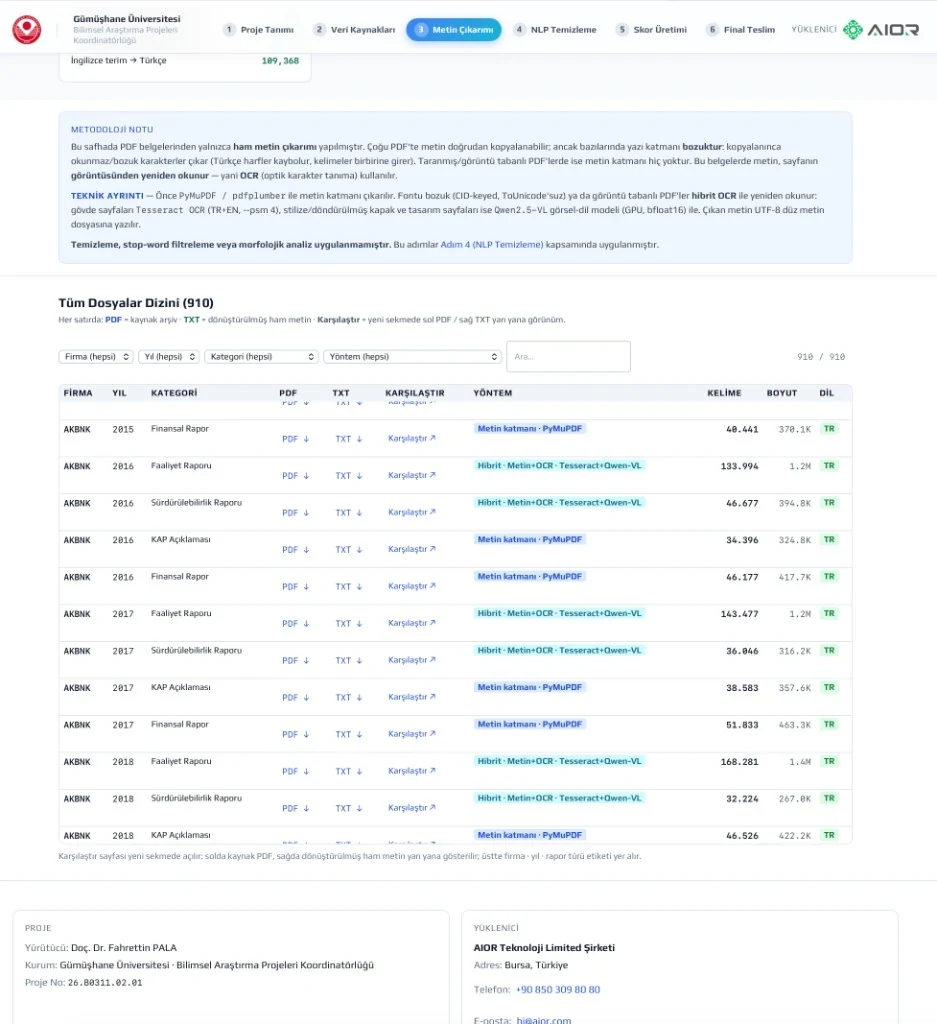Image resolution: width=937 pixels, height=1024 pixels.
Task: Select the file size 463.3K
Action: [795, 725]
